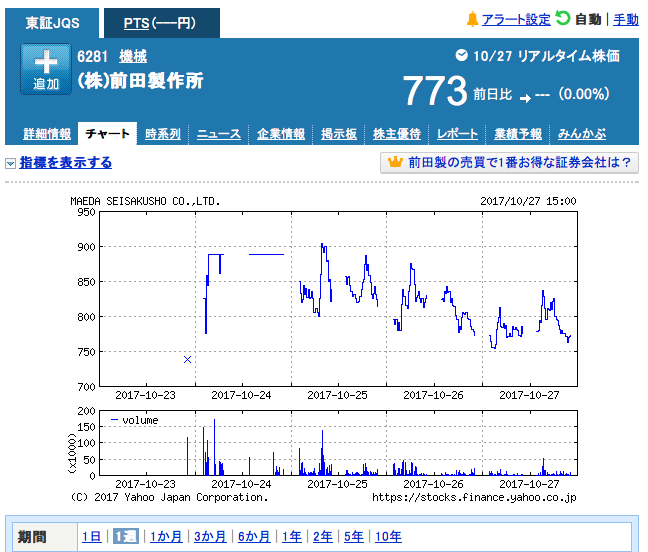Select the PTS tab
Screen dimensions: 648x552
(x=162, y=23)
